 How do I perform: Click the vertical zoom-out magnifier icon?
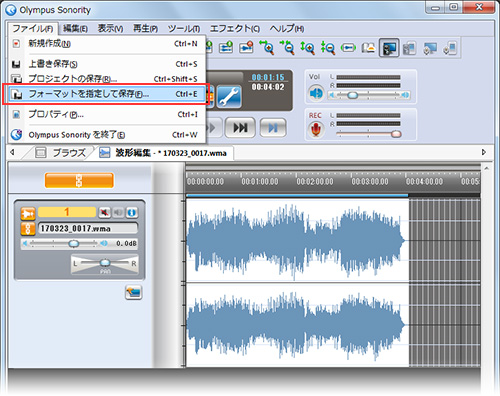[x=328, y=48]
